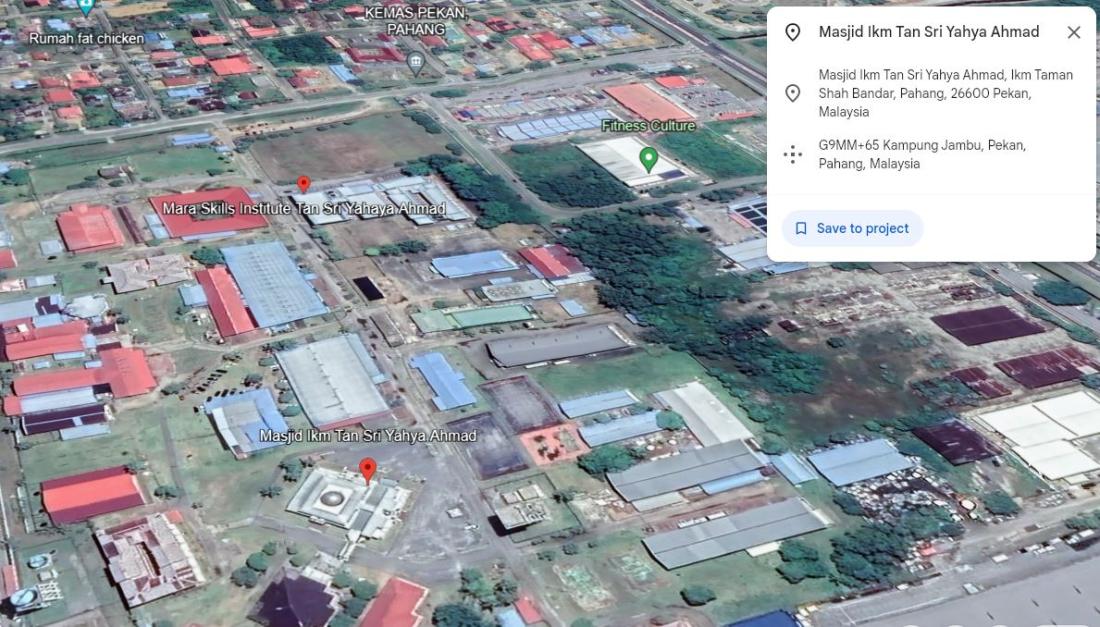Select red pin at Mara Skills Institute
This screenshot has height=627, width=1100.
(x=303, y=184)
